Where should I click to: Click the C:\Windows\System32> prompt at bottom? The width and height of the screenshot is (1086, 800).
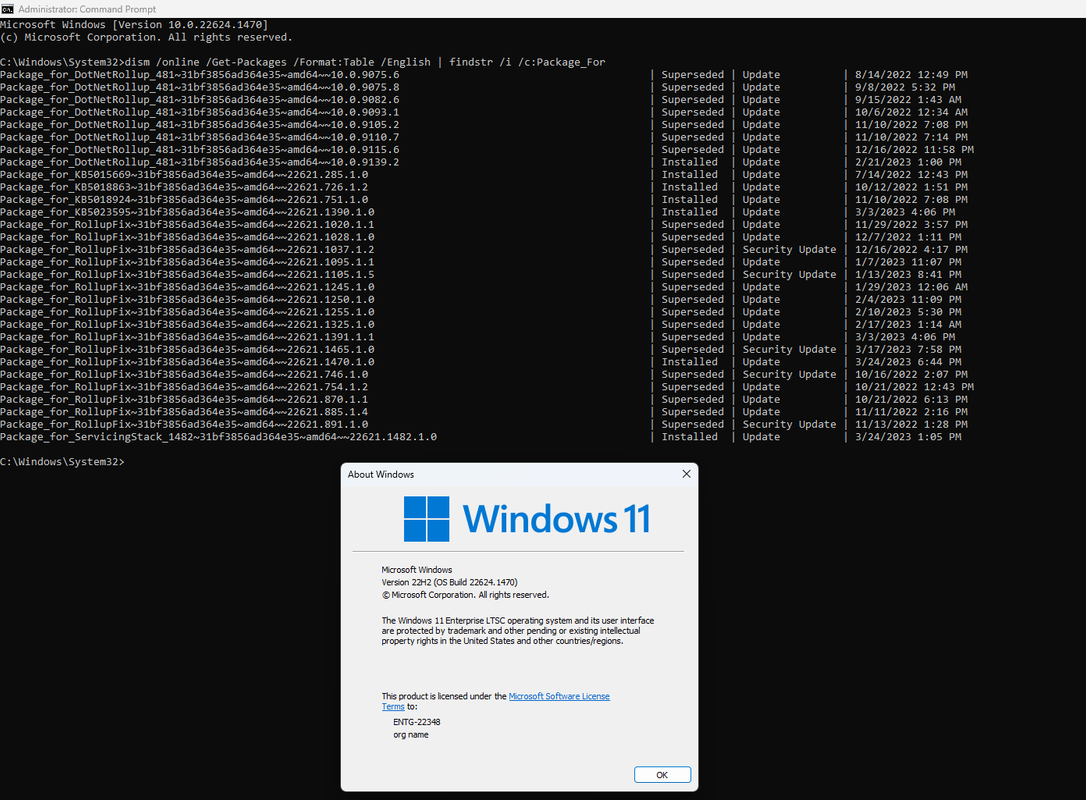[x=62, y=462]
